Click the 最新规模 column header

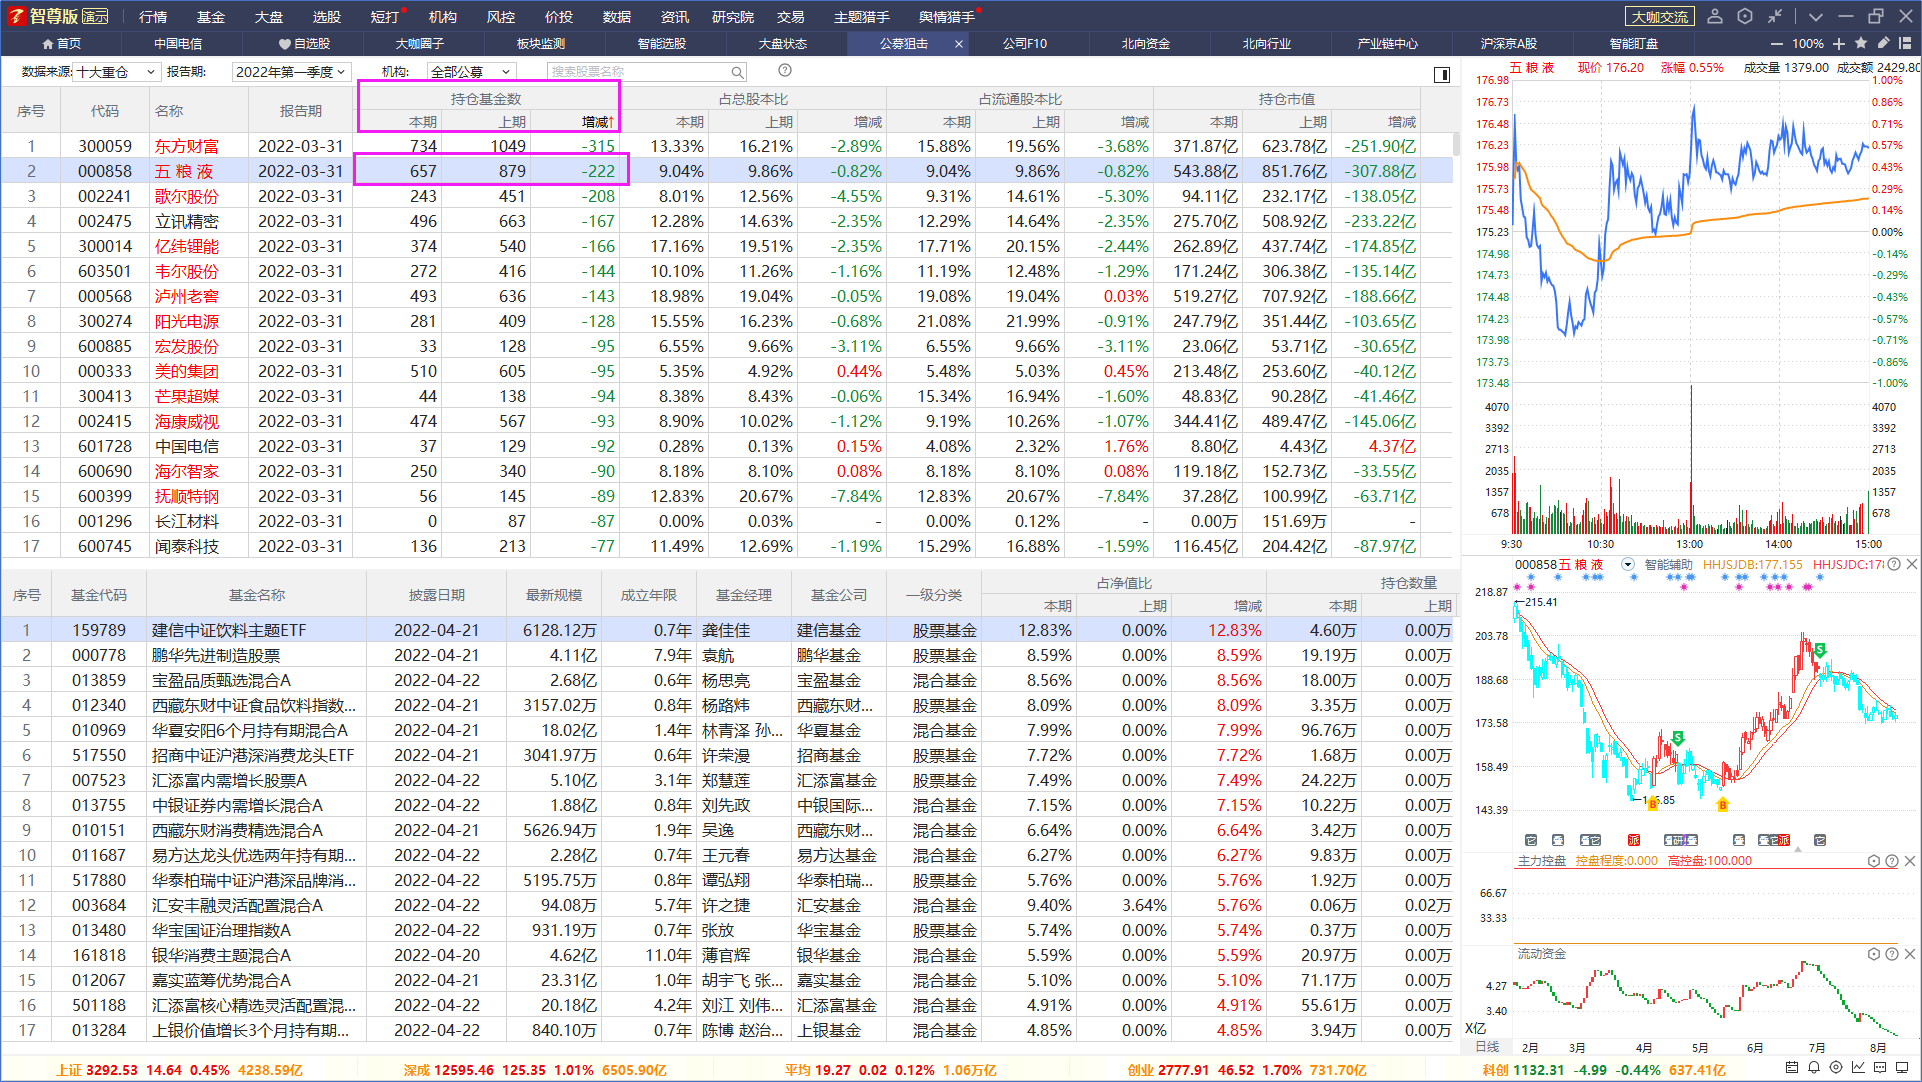(554, 595)
